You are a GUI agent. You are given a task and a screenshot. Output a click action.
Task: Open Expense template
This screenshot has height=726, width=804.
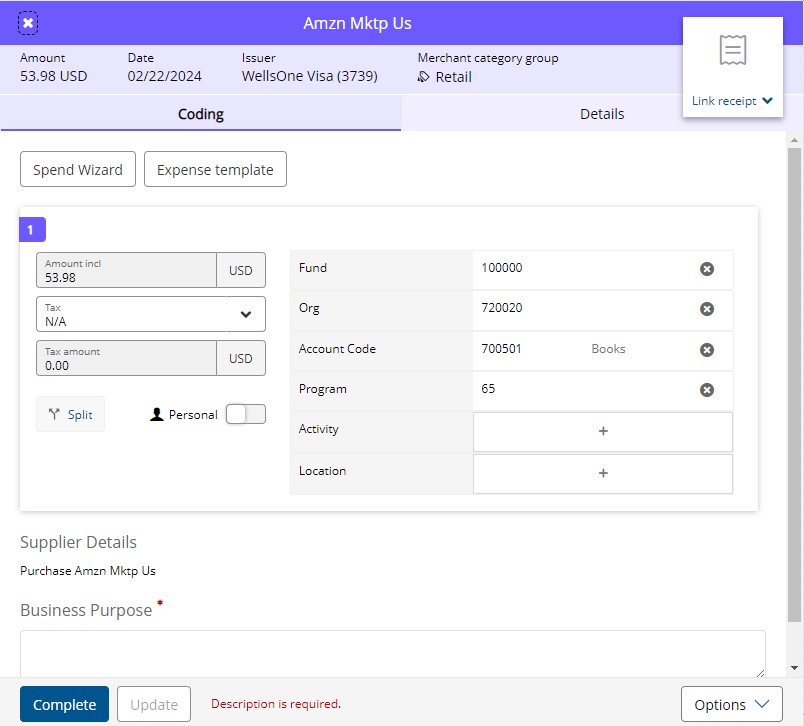click(x=215, y=170)
